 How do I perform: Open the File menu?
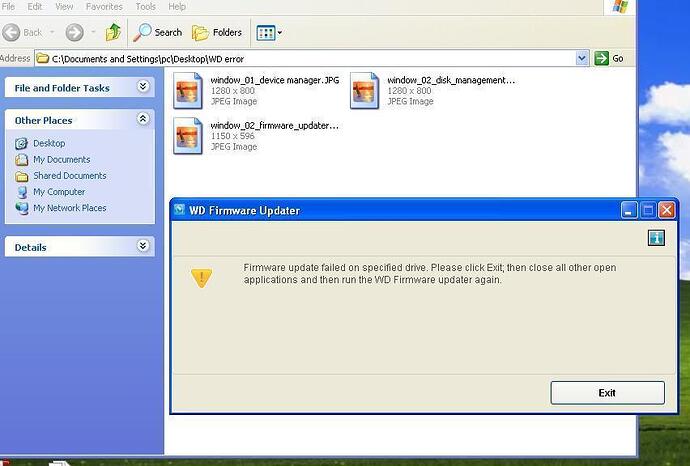8,7
